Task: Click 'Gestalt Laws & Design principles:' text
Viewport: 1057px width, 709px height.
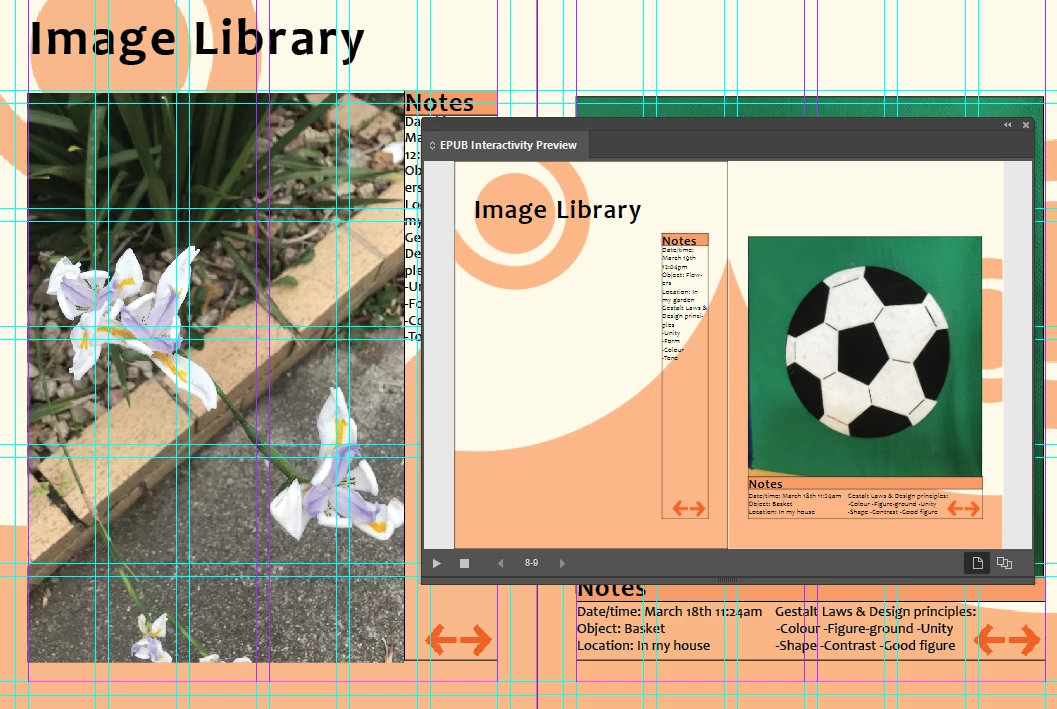Action: point(875,611)
